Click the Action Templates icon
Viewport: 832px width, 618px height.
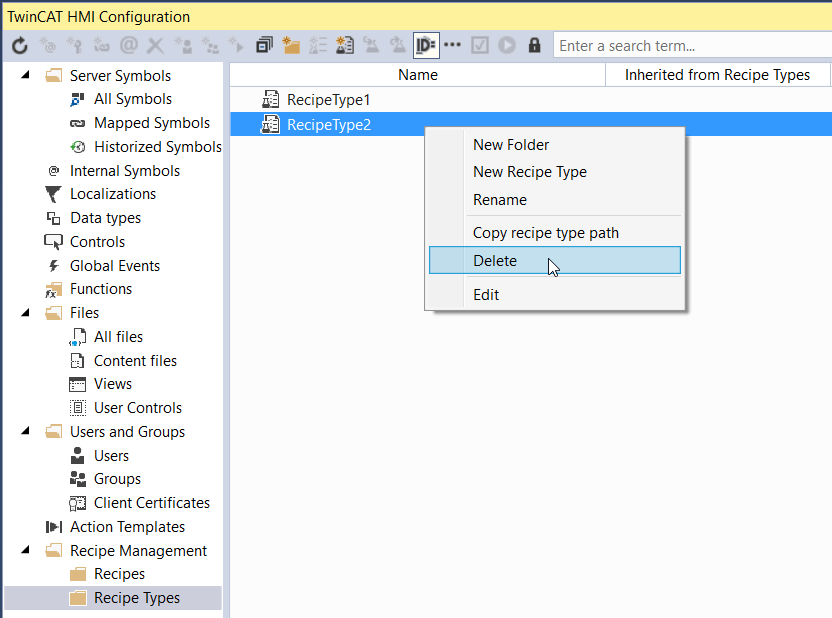[53, 527]
